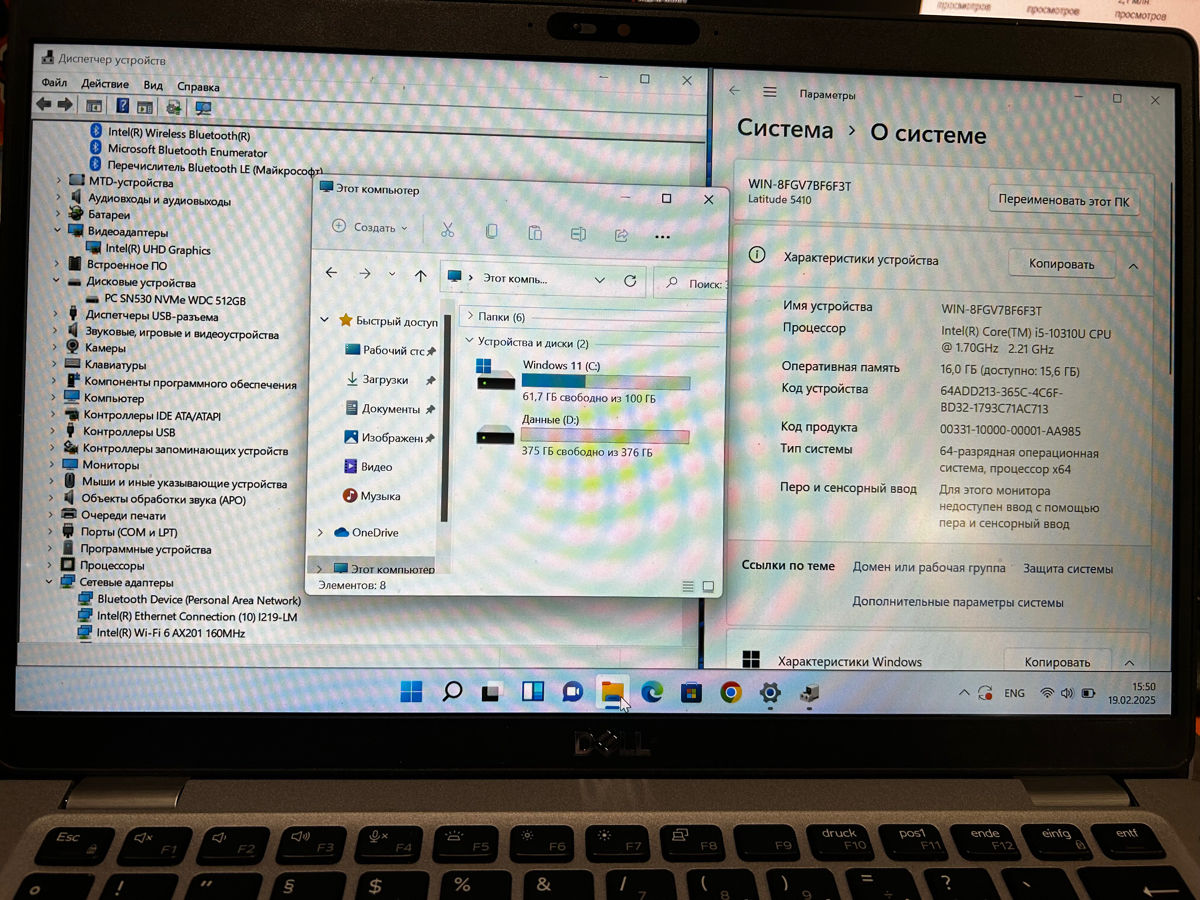Expand the Папки (6) section

471,317
